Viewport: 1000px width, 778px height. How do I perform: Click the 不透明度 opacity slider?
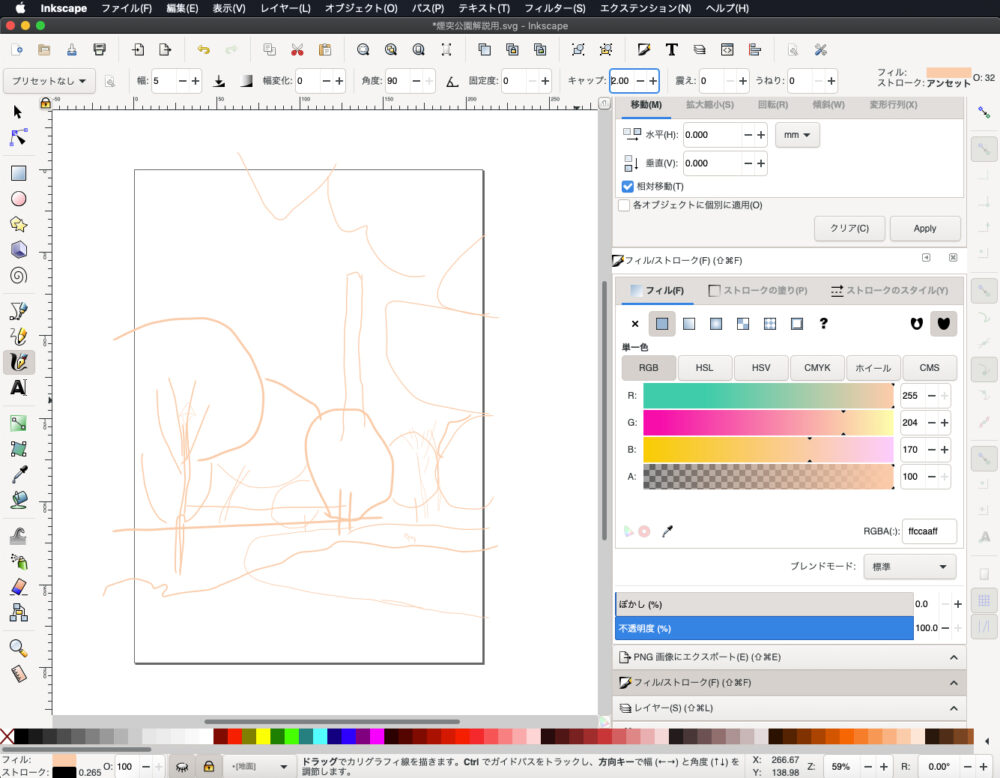point(763,628)
